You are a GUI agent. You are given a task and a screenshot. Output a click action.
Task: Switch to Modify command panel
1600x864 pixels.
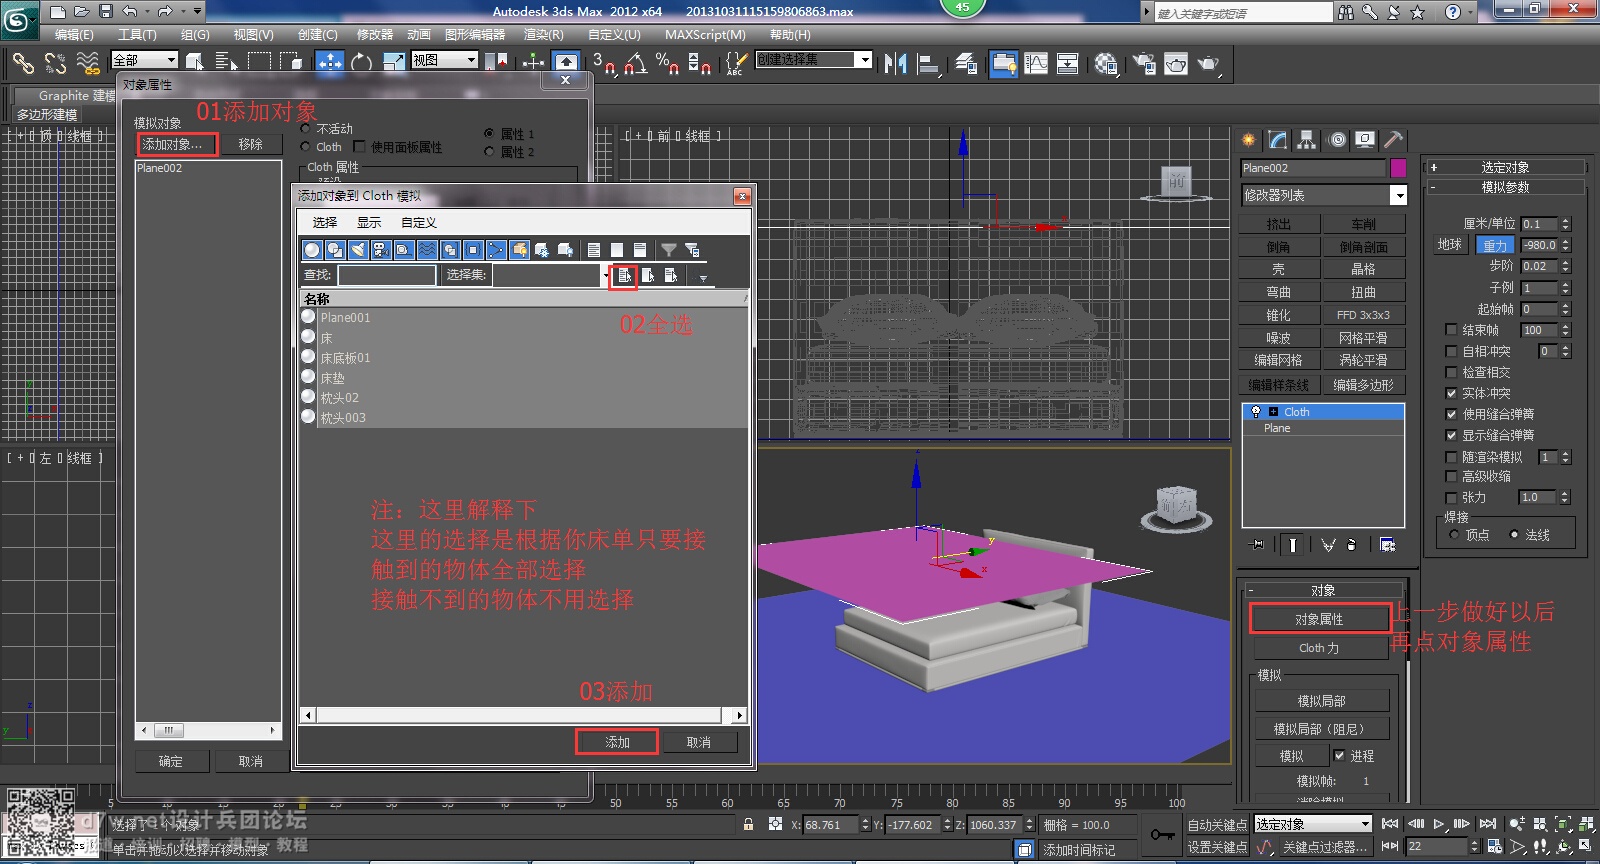click(1278, 140)
